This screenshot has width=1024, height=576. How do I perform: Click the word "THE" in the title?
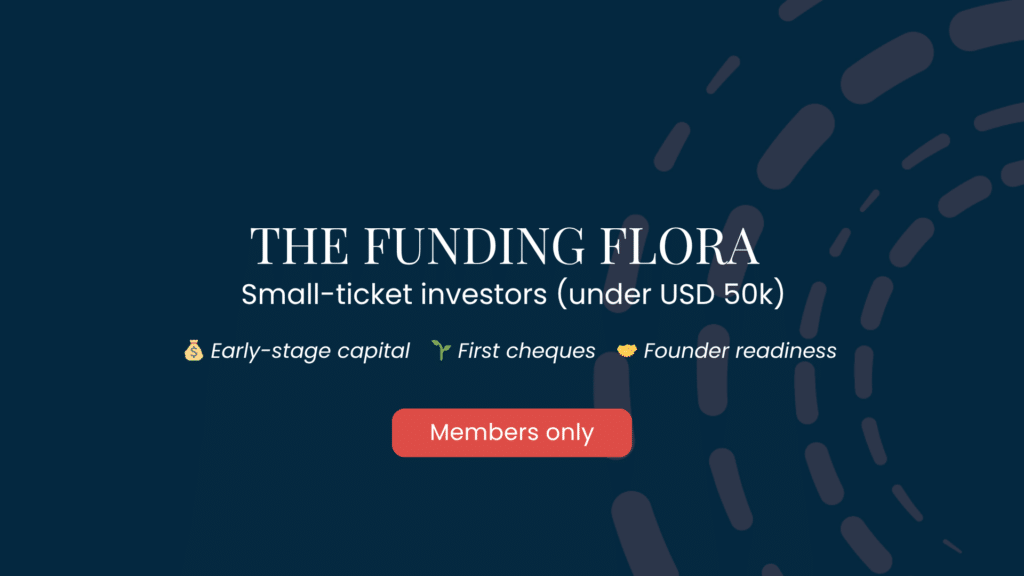(291, 246)
